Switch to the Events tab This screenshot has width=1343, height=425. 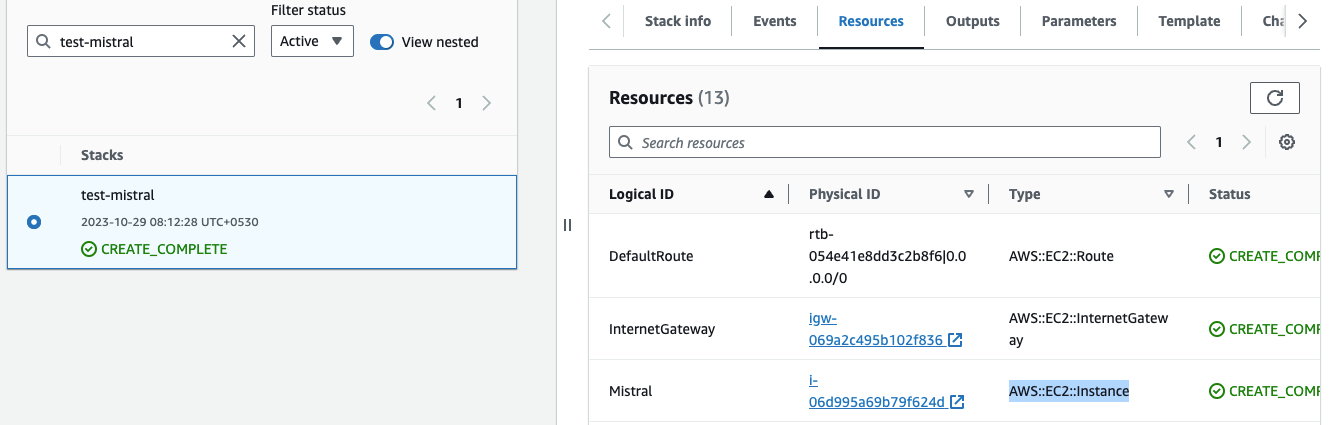tap(775, 21)
